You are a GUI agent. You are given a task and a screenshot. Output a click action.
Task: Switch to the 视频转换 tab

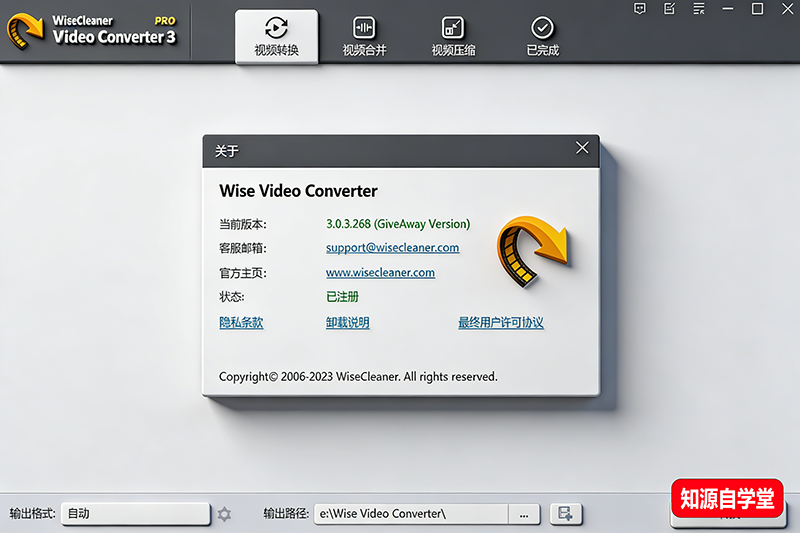[276, 36]
